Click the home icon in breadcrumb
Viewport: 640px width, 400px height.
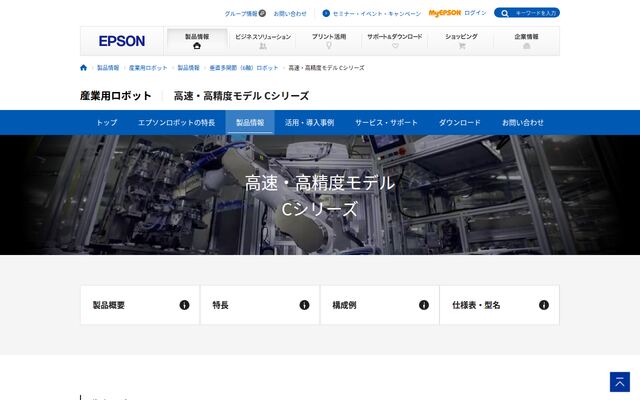click(84, 68)
